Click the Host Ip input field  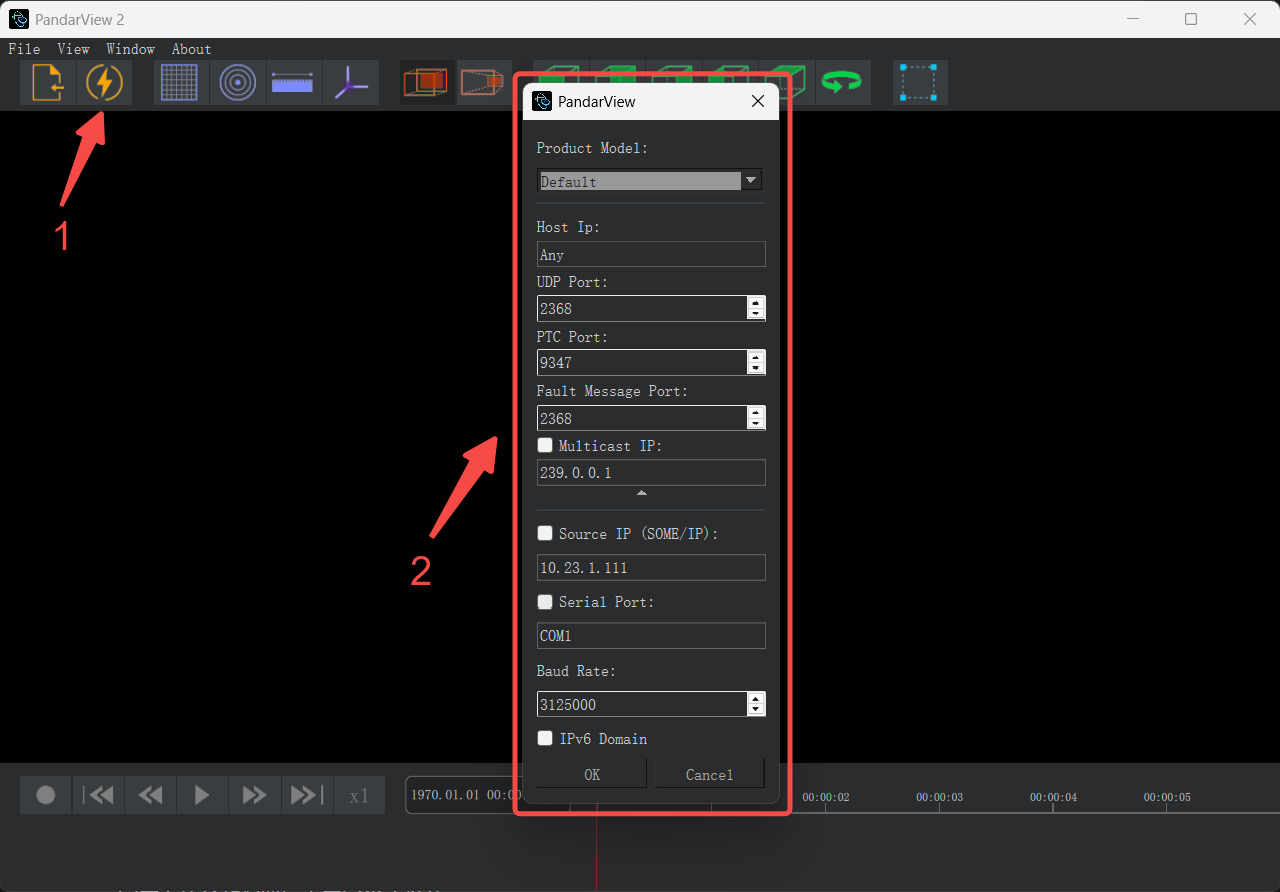[650, 254]
